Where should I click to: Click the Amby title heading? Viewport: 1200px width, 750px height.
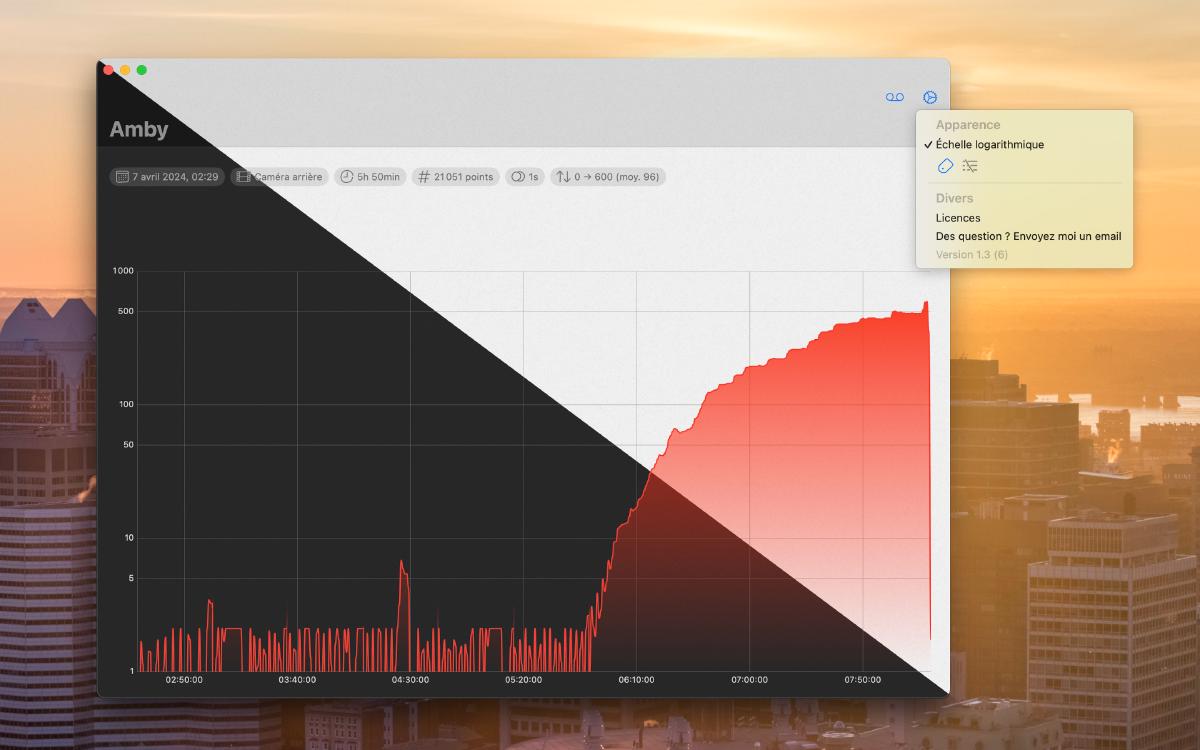pyautogui.click(x=138, y=129)
